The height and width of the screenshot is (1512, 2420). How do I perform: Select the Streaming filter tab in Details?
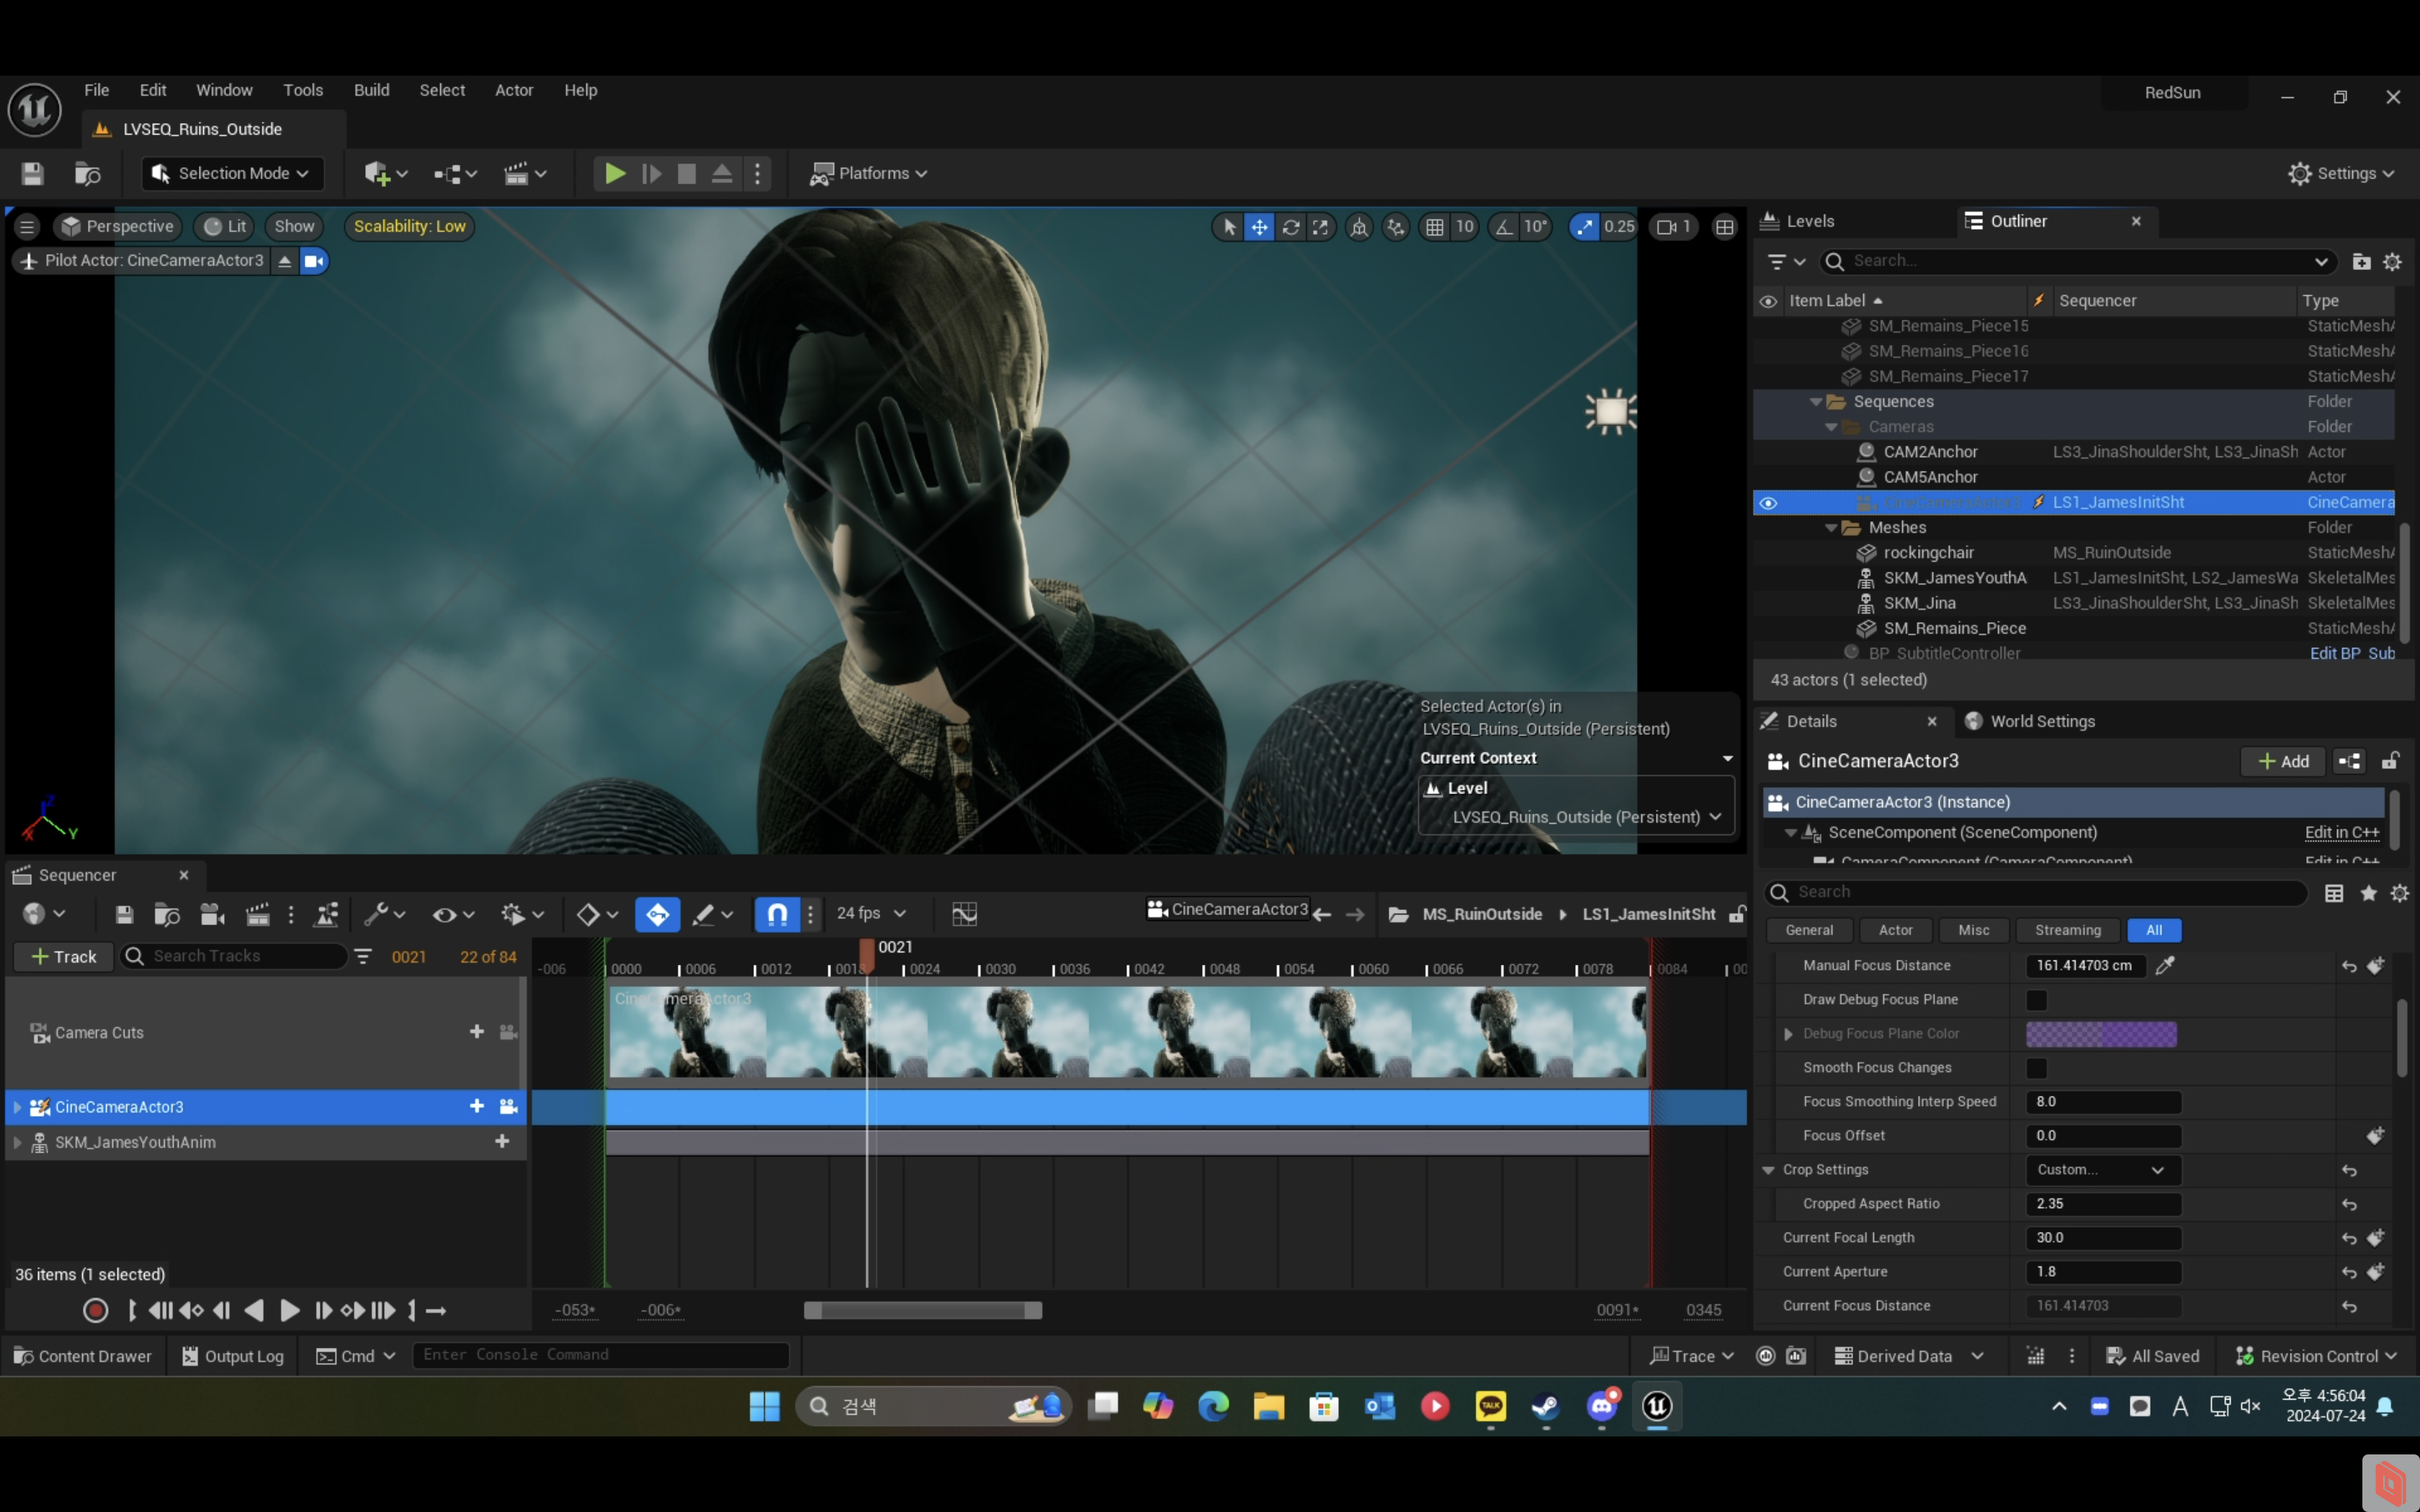tap(2067, 931)
